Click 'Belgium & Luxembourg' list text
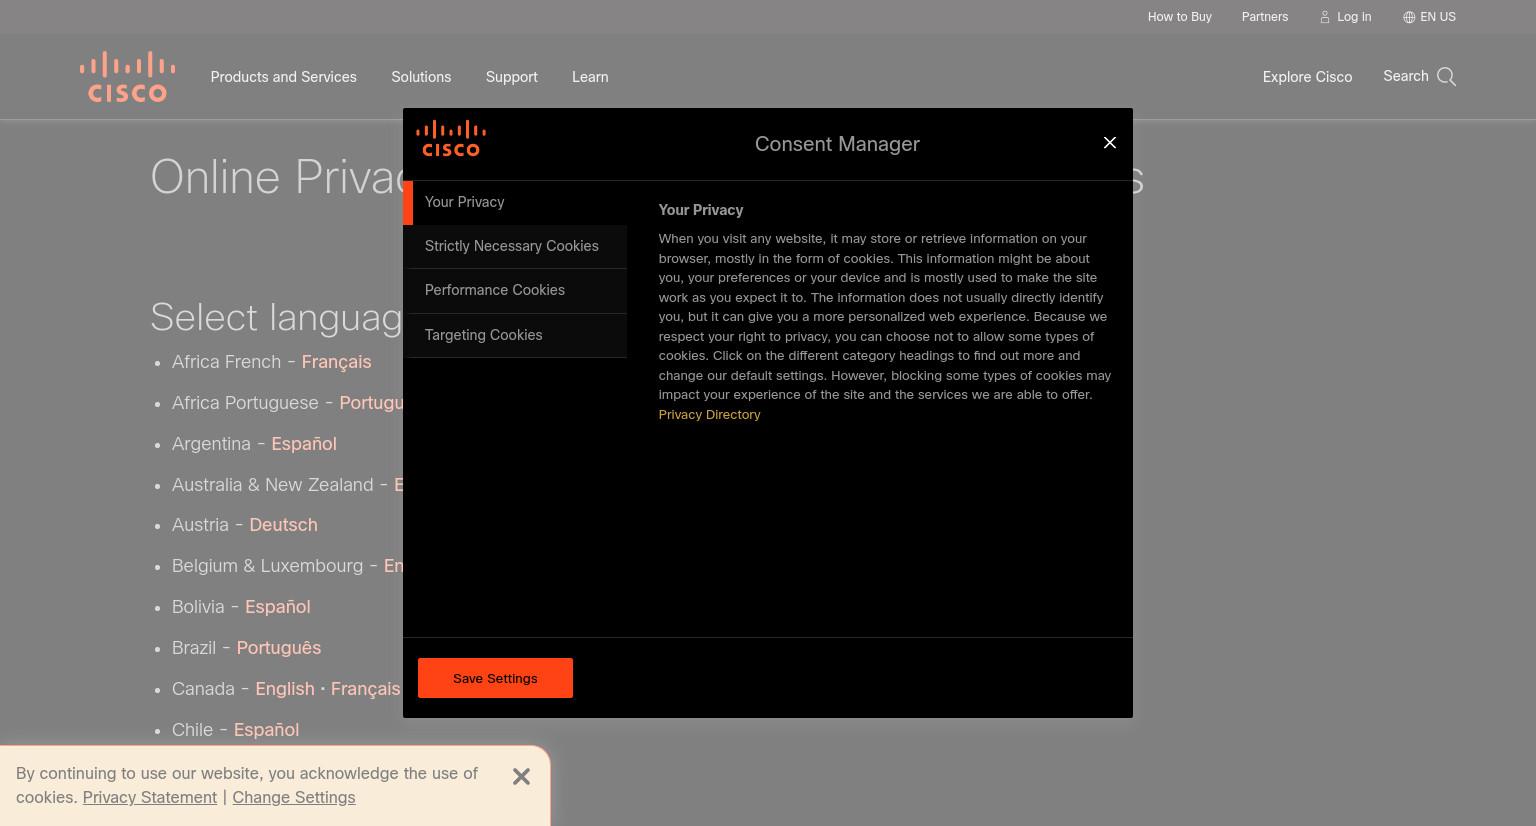This screenshot has width=1536, height=826. click(267, 566)
